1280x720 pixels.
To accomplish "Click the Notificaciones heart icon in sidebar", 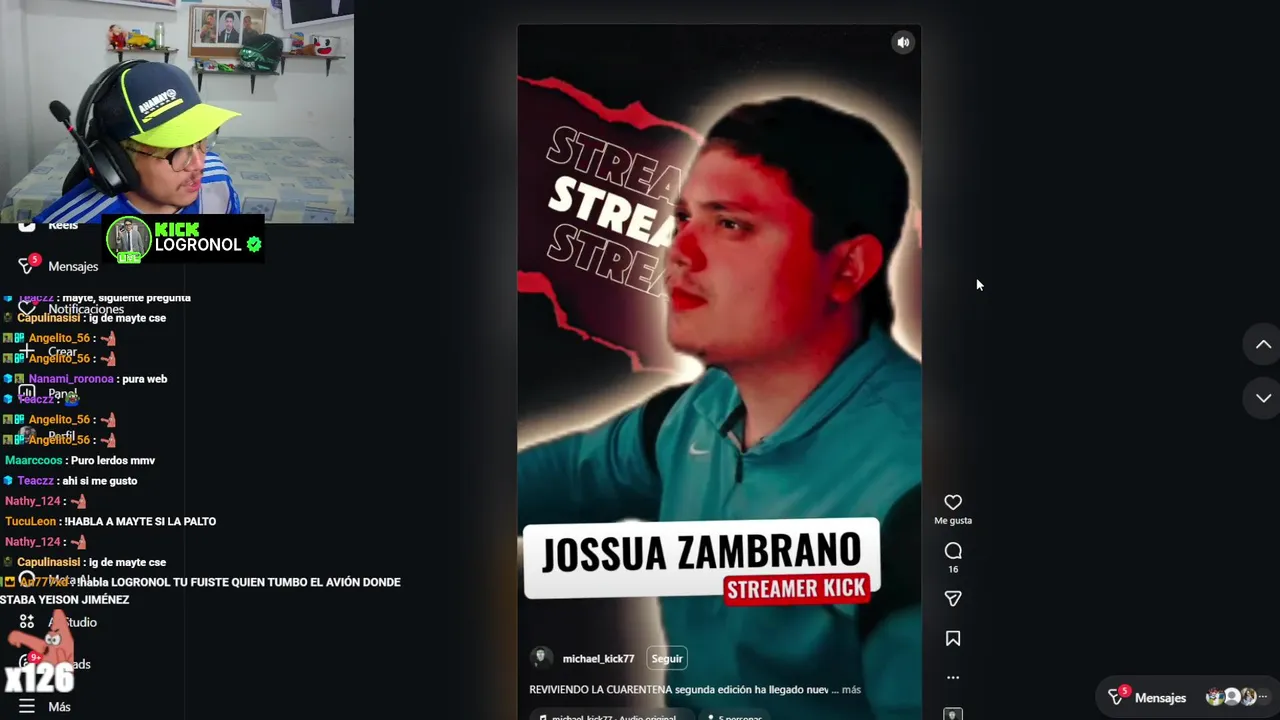I will [x=27, y=309].
